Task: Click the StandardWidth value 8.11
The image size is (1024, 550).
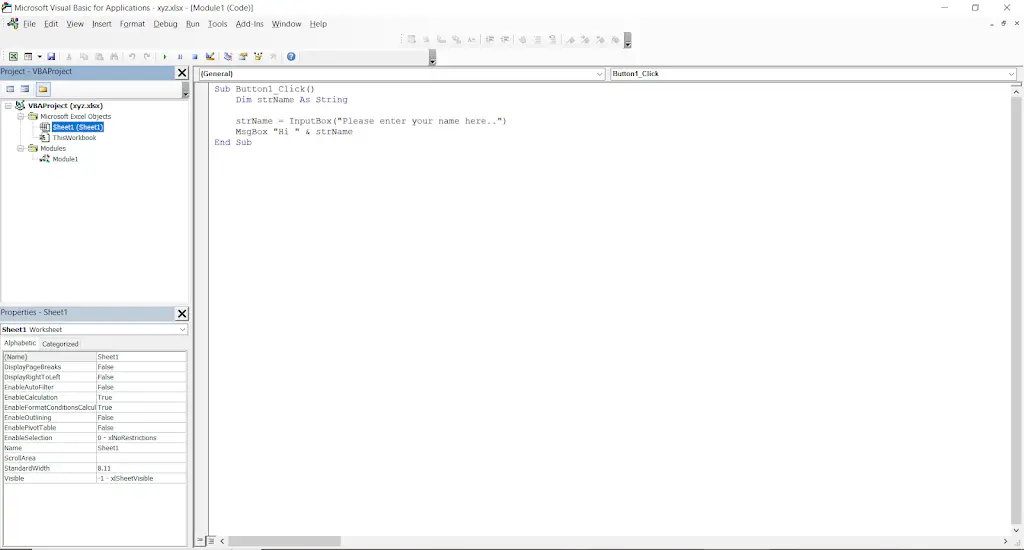Action: (141, 468)
